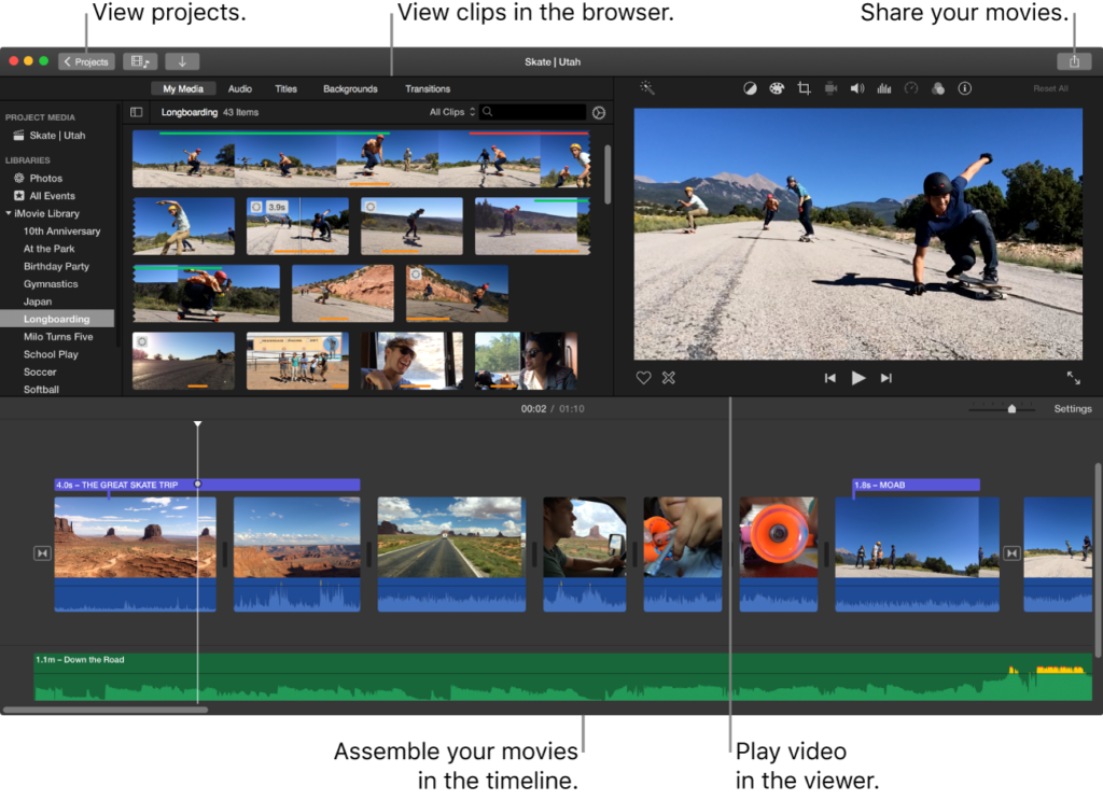Viewport: 1103px width, 800px height.
Task: Open the media browser layout button
Action: tap(140, 62)
